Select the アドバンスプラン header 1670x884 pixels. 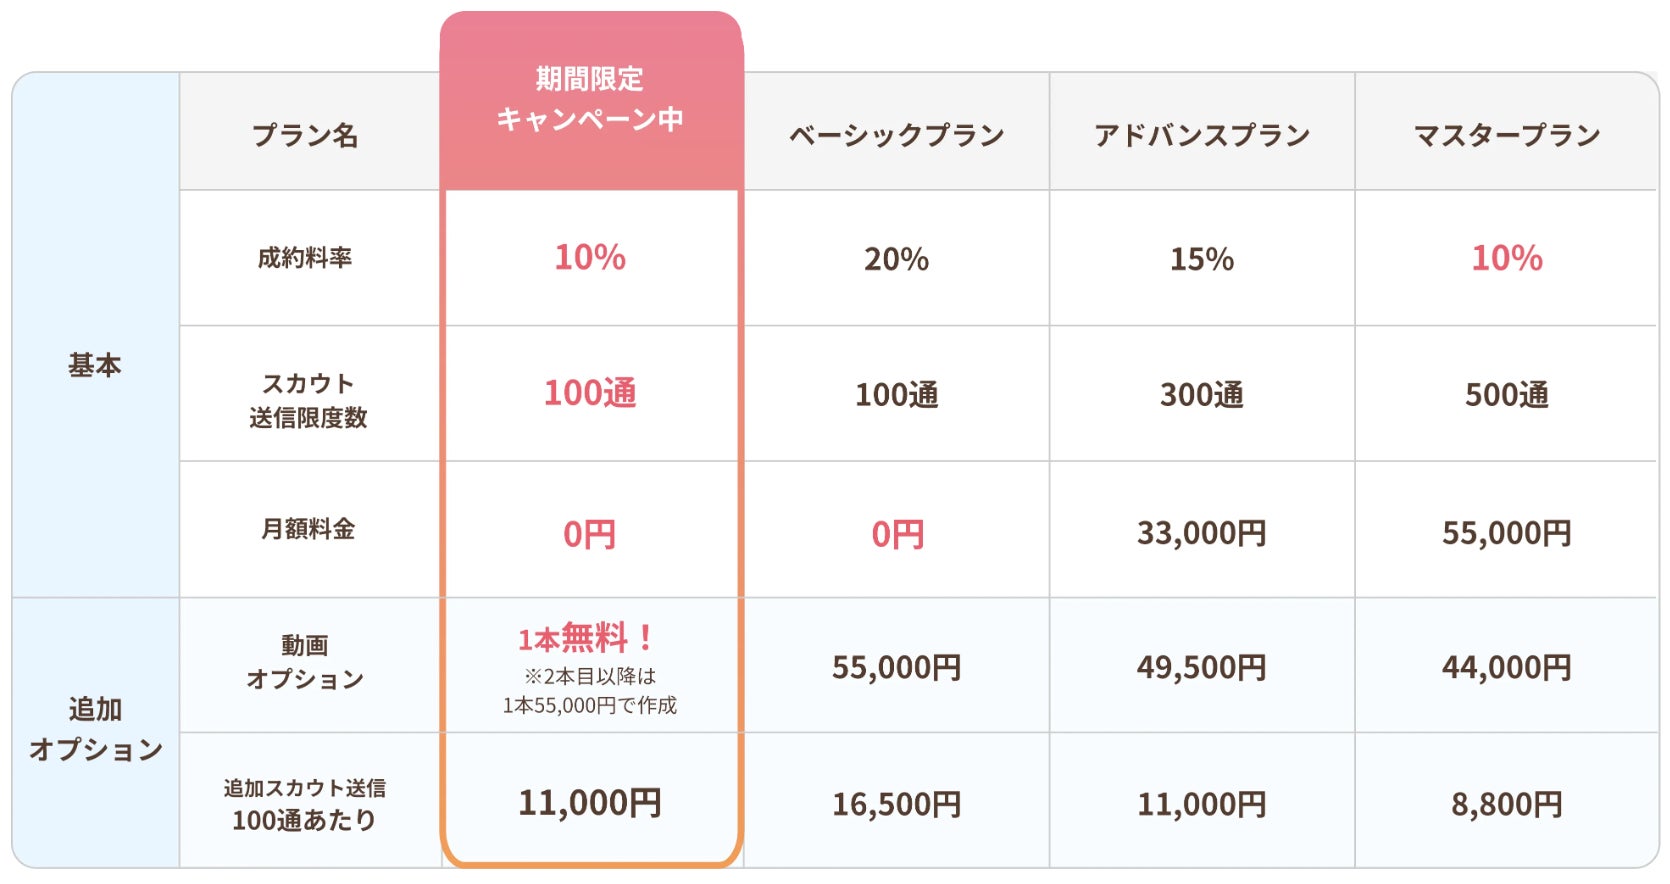tap(1202, 135)
